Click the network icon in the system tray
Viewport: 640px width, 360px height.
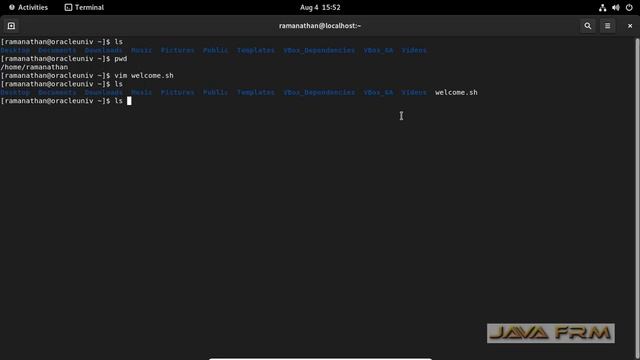pos(602,7)
